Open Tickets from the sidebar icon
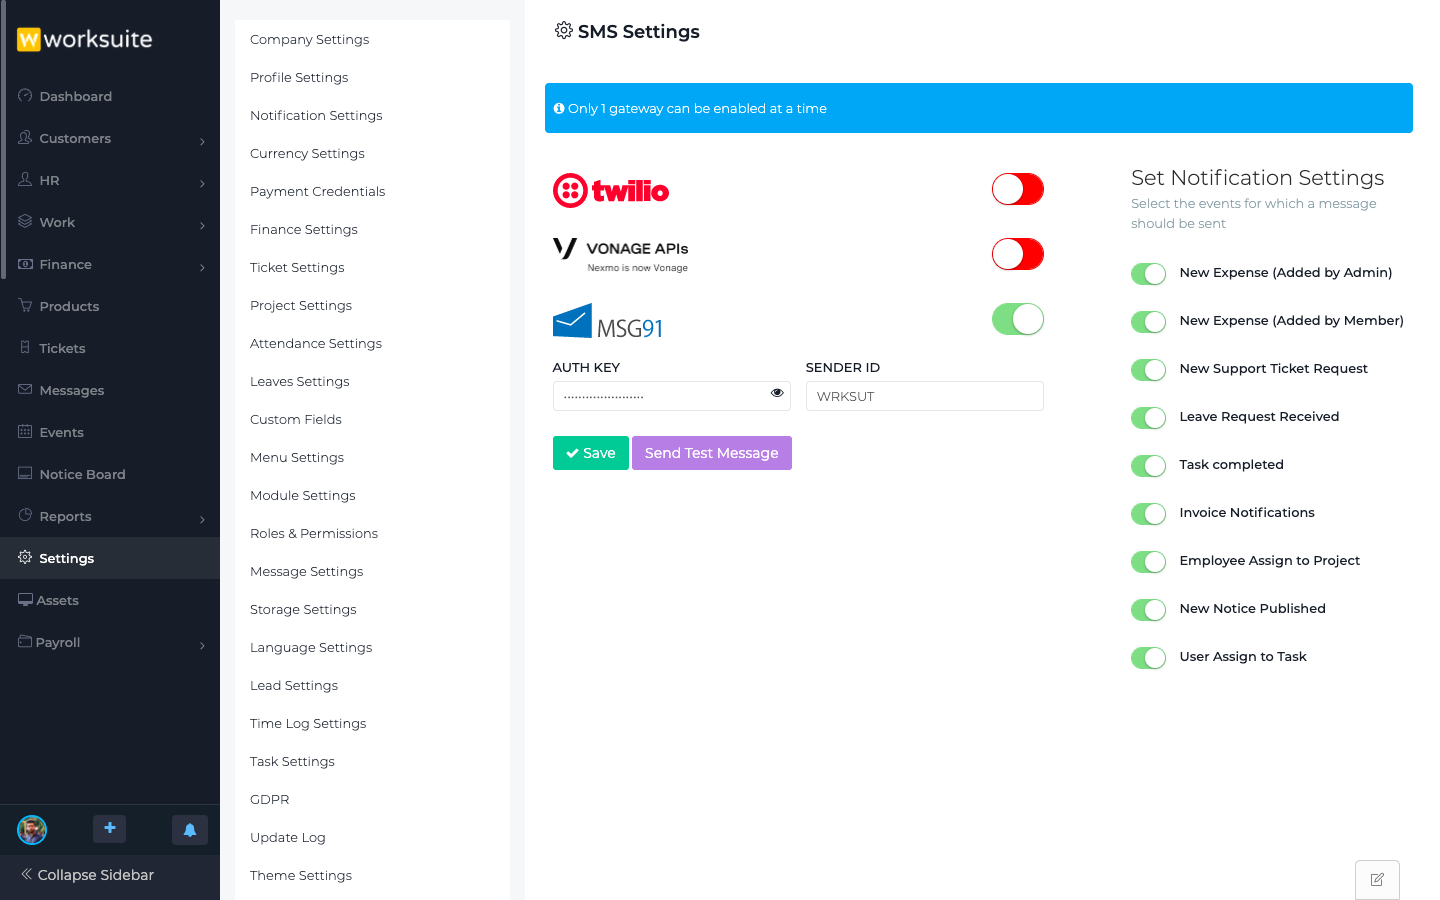 pos(25,348)
